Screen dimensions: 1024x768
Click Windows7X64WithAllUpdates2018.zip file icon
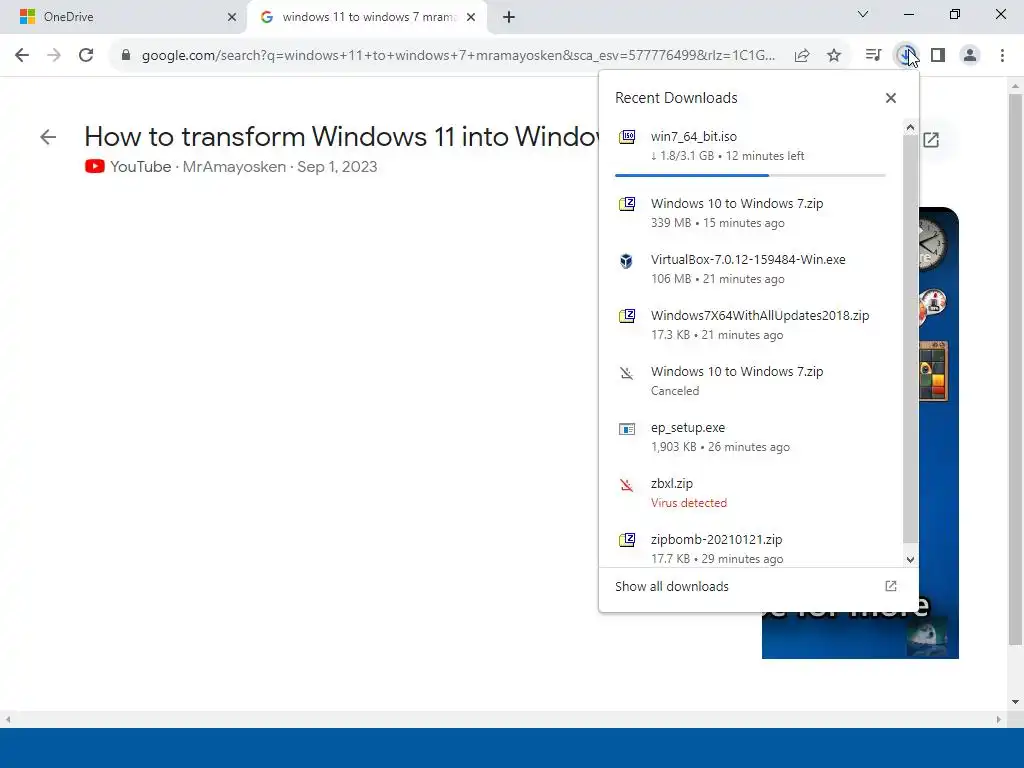tap(627, 316)
